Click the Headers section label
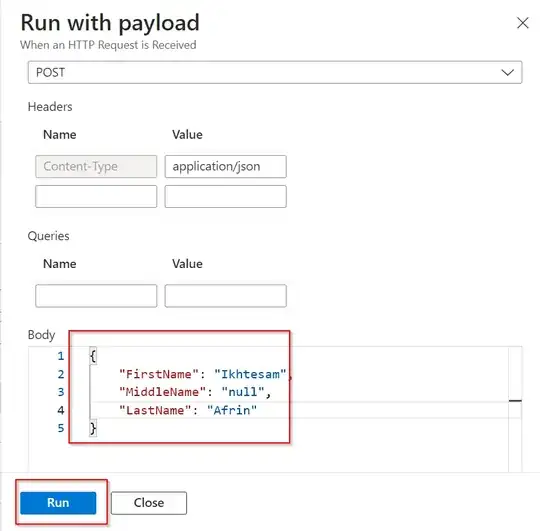 [x=50, y=107]
